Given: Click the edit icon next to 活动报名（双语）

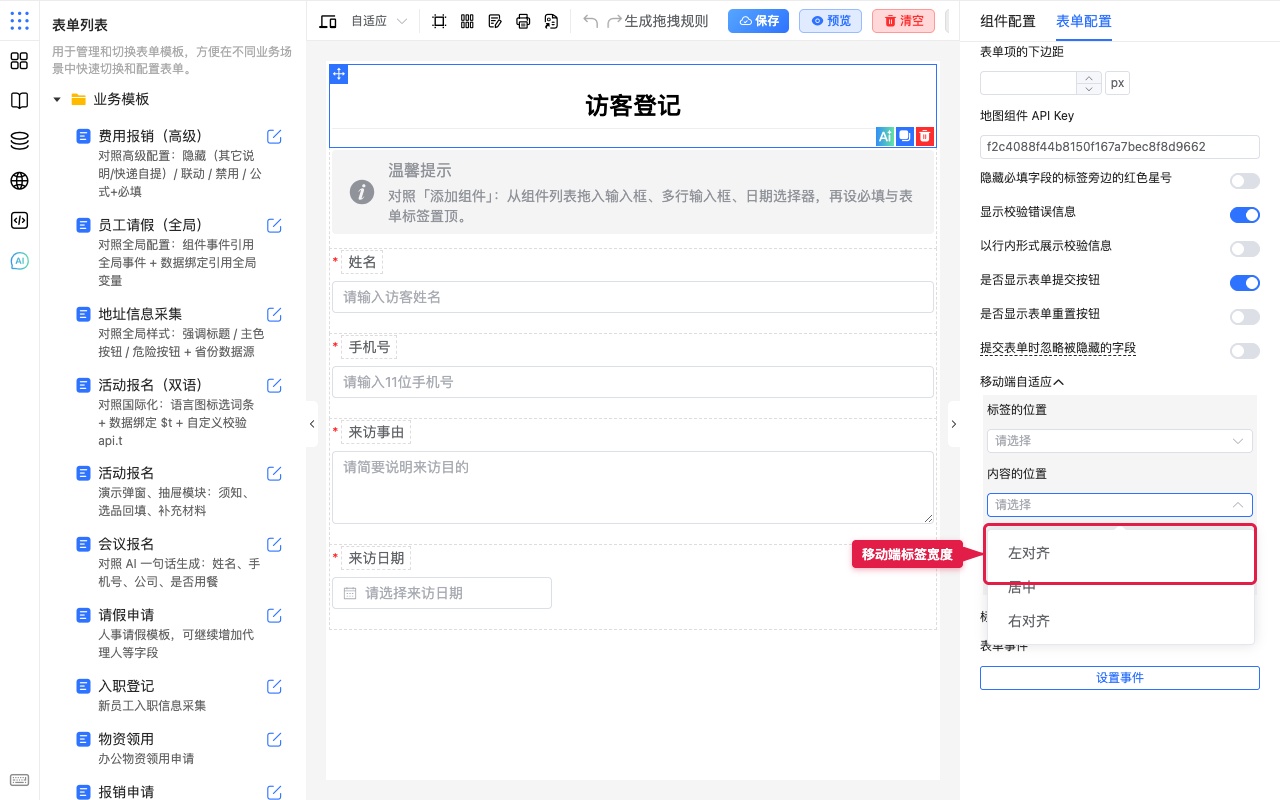Looking at the screenshot, I should (x=274, y=385).
